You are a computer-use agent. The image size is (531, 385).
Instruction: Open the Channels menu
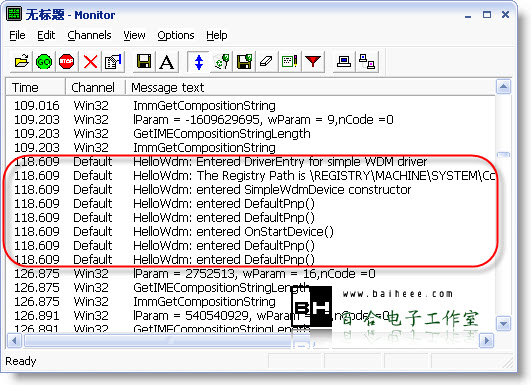point(89,35)
